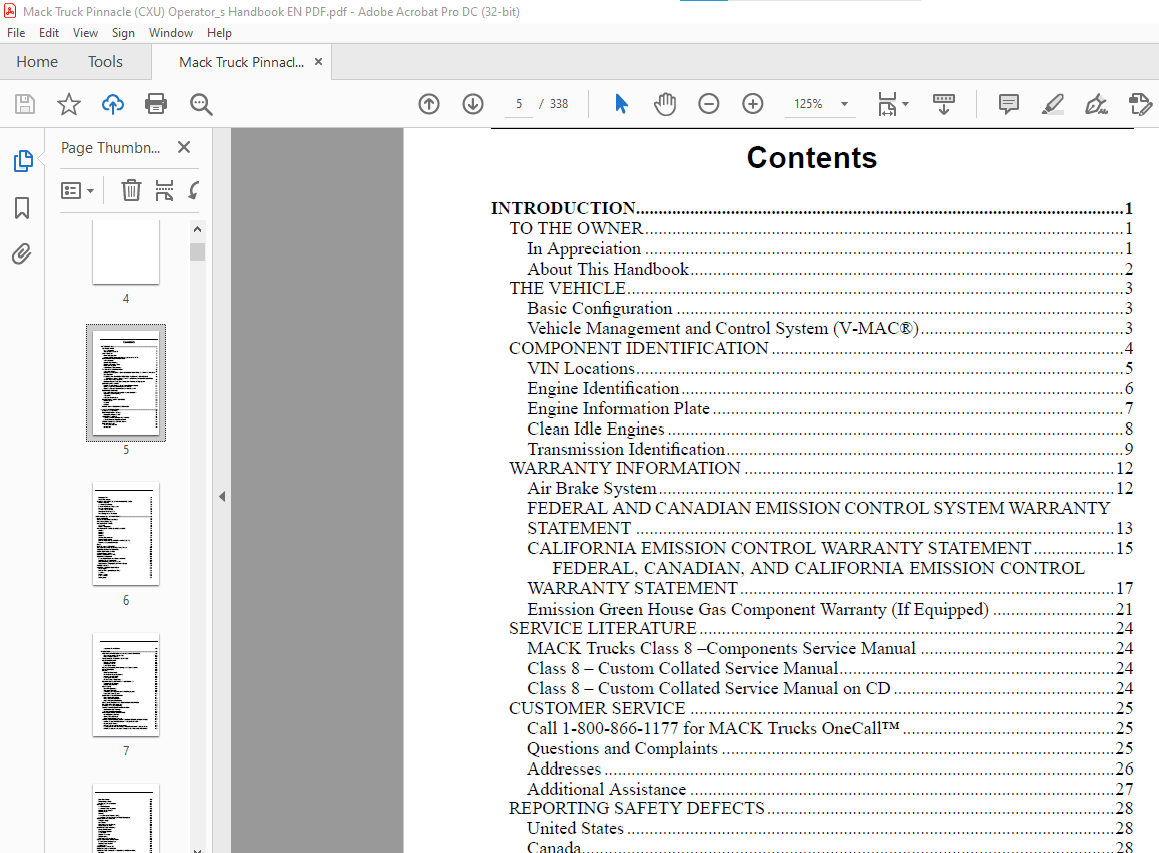Open fit page options icon
1159x853 pixels.
[x=887, y=104]
